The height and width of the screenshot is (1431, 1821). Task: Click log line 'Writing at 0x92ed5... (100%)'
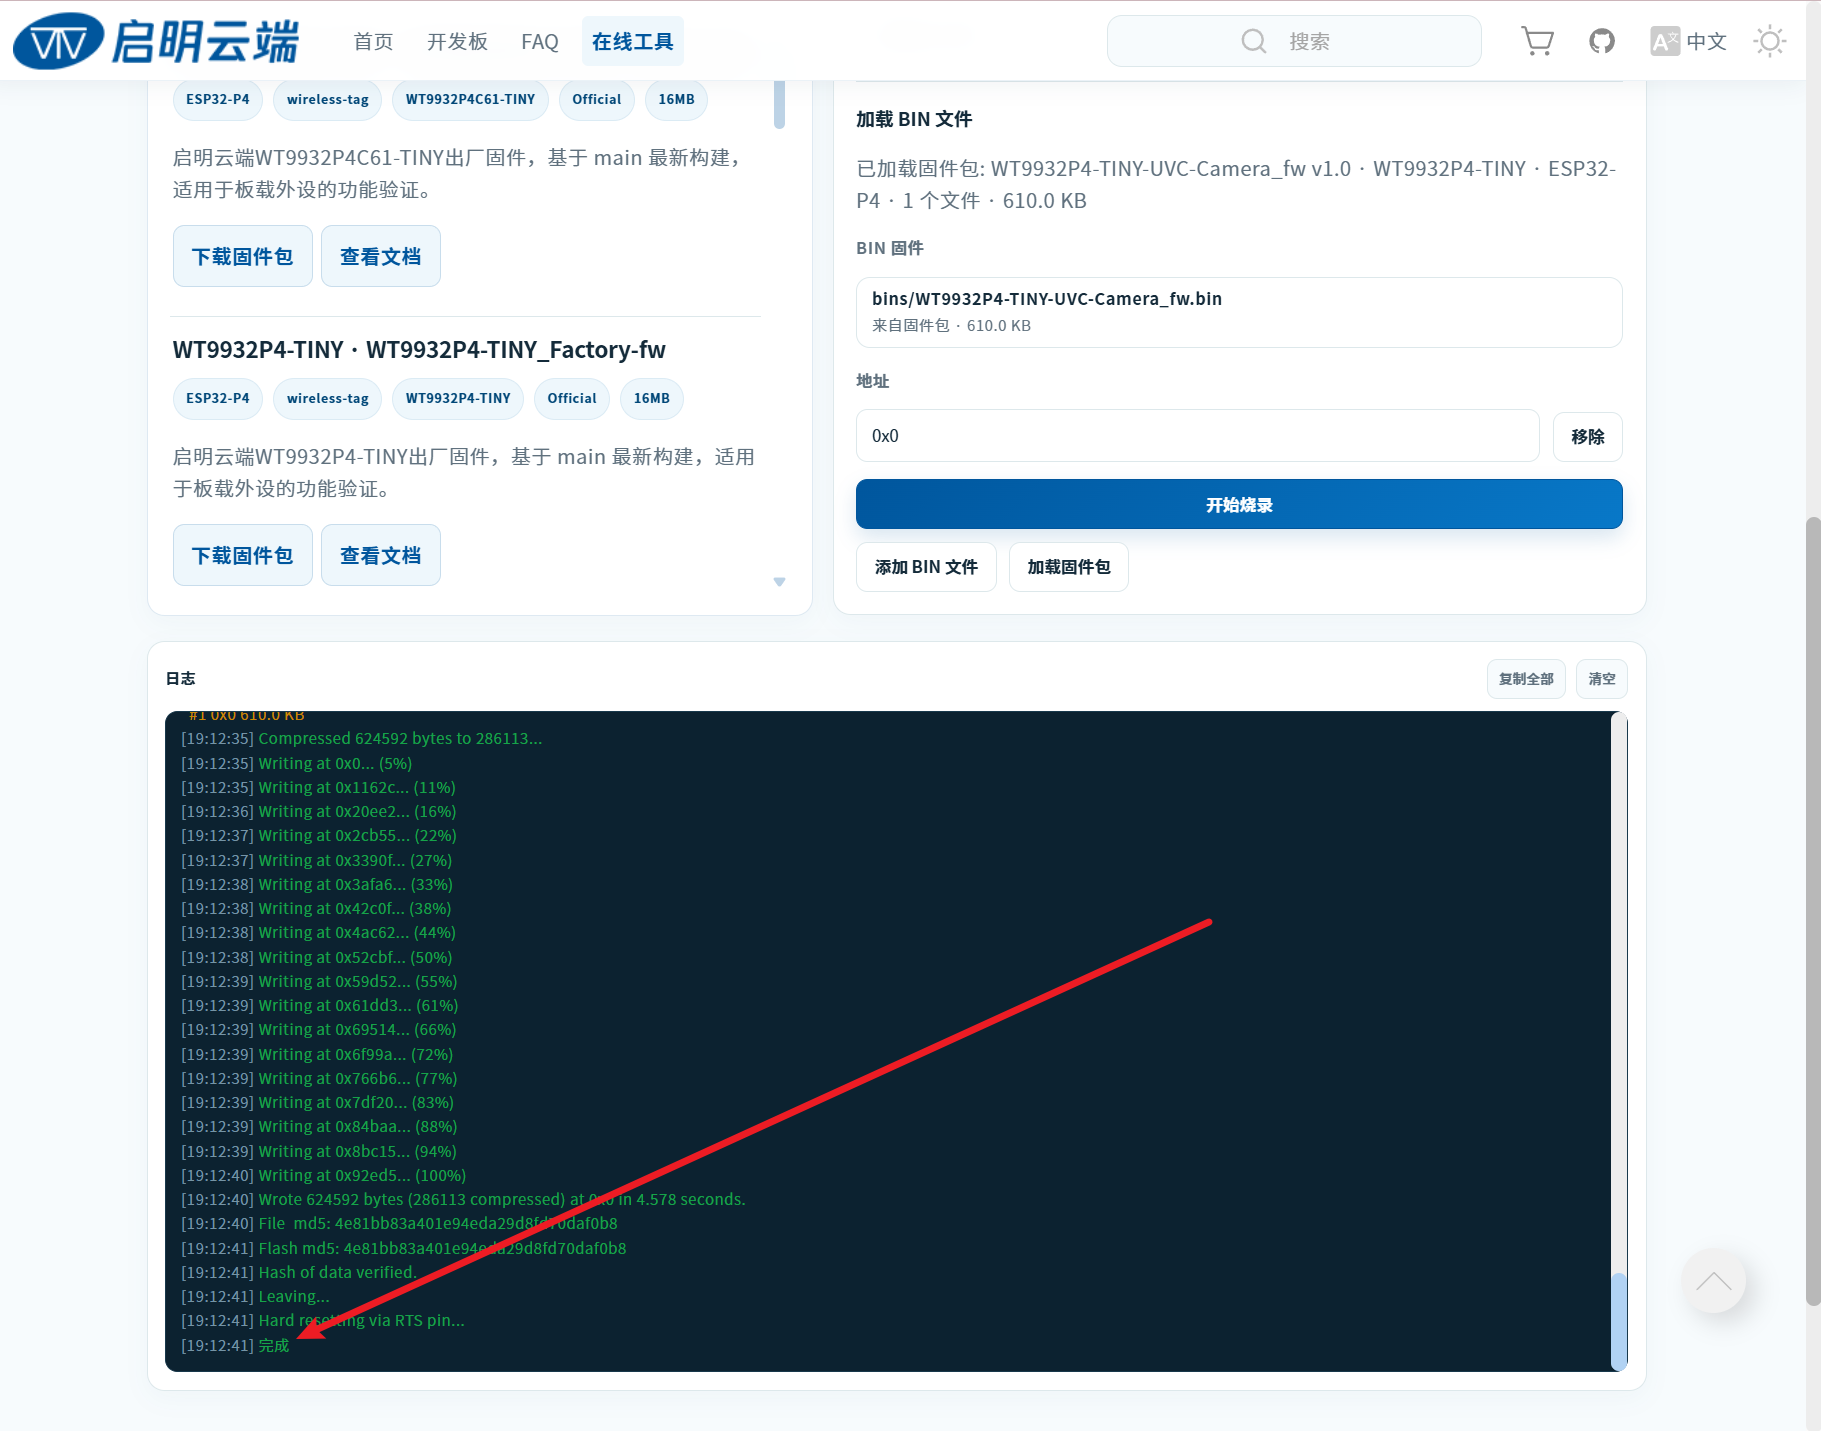323,1175
